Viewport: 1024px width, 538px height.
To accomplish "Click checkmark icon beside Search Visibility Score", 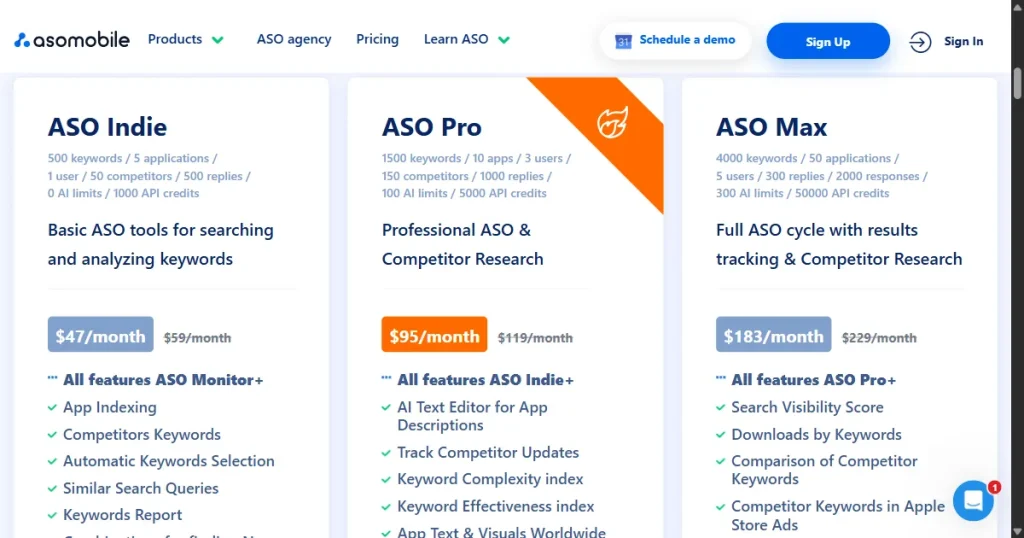I will tap(720, 407).
